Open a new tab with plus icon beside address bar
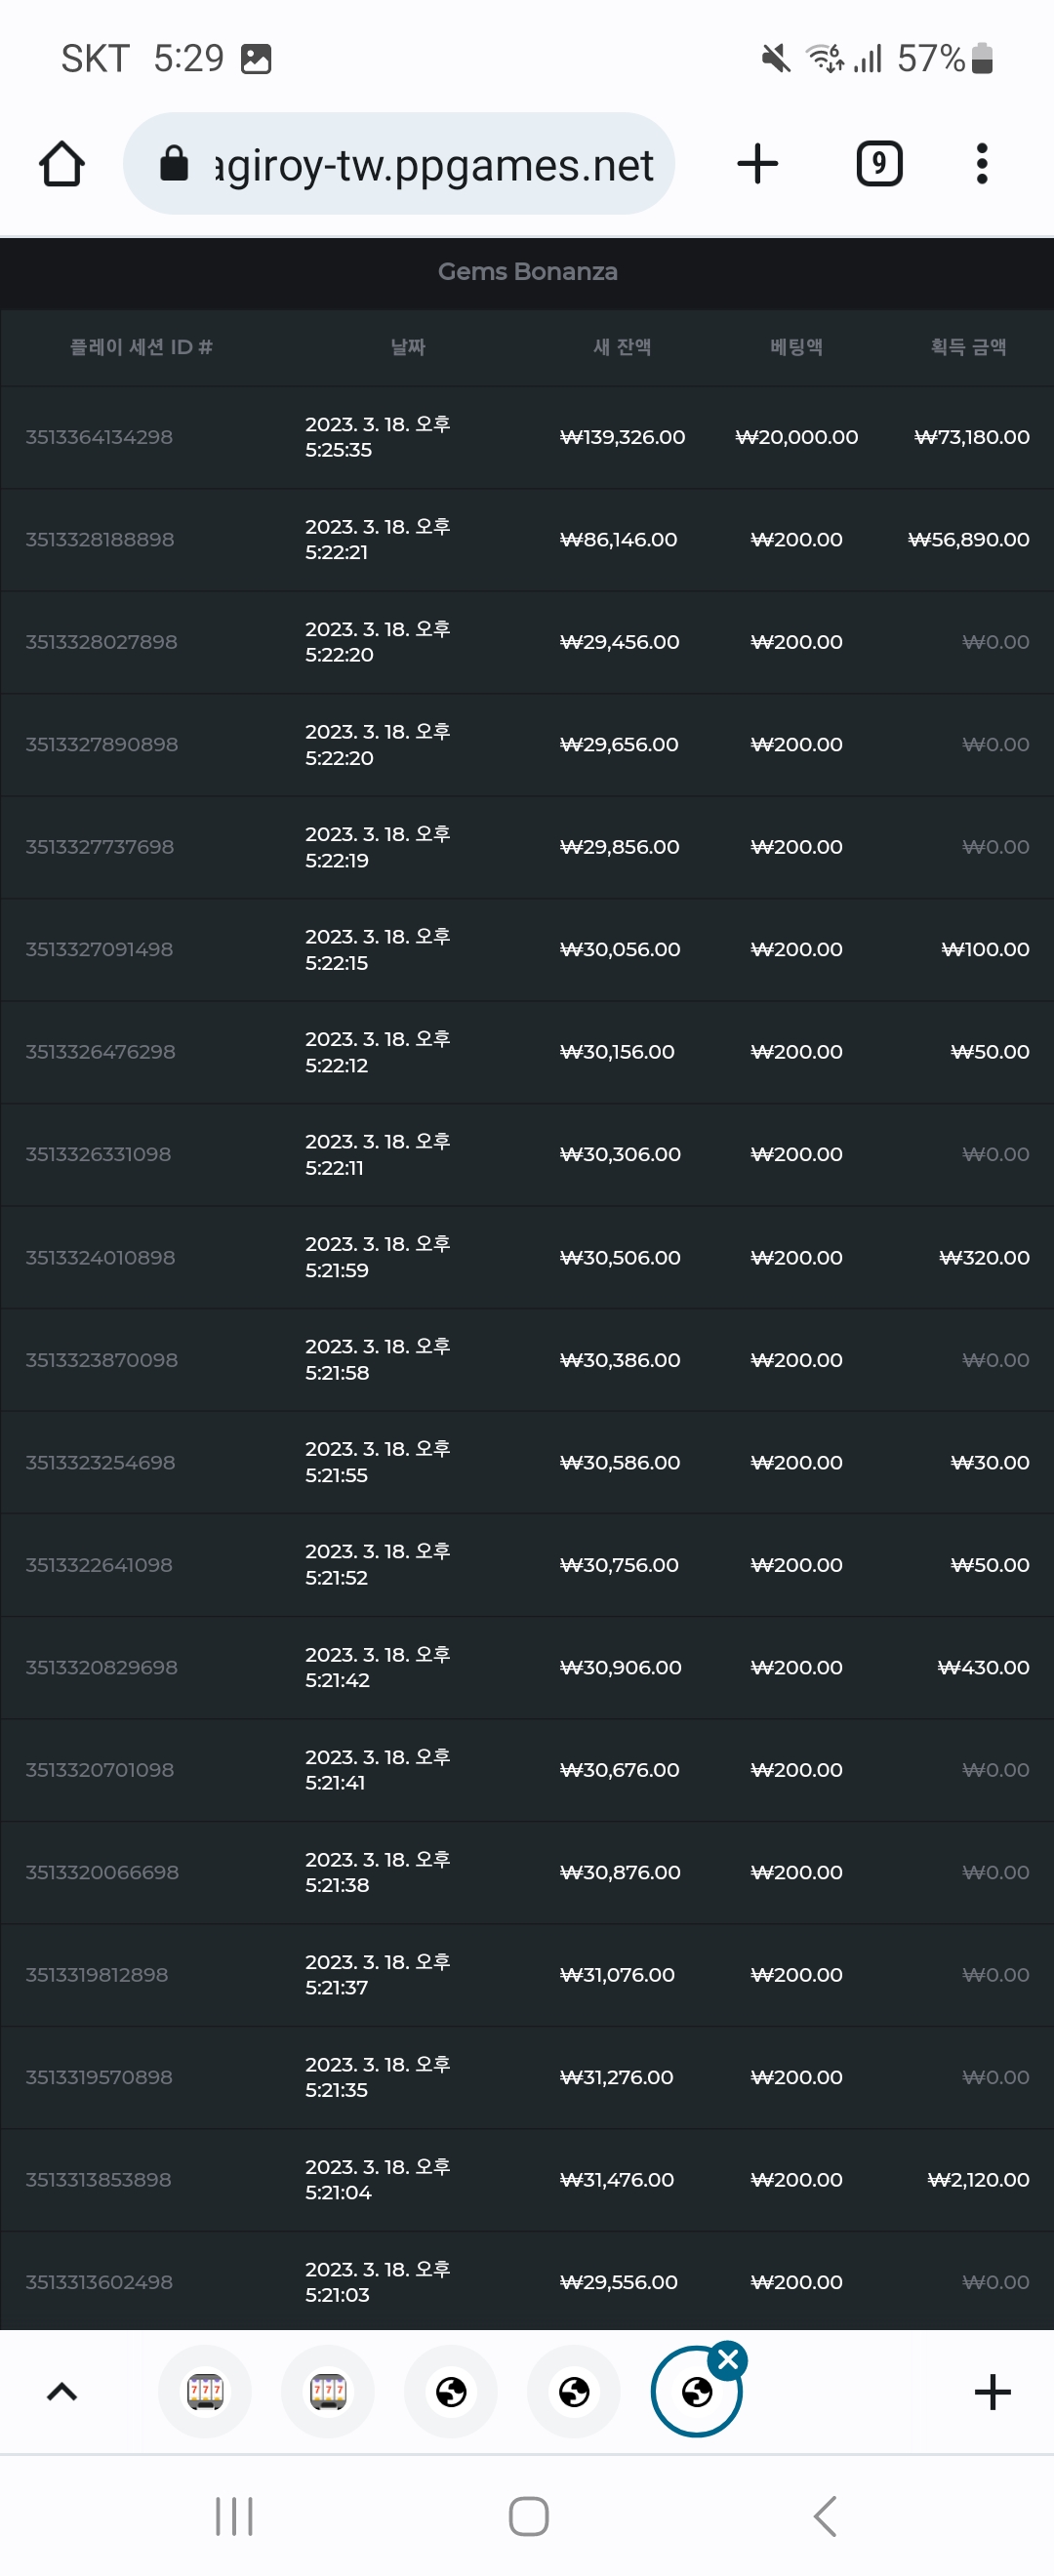The height and width of the screenshot is (2576, 1054). 757,164
